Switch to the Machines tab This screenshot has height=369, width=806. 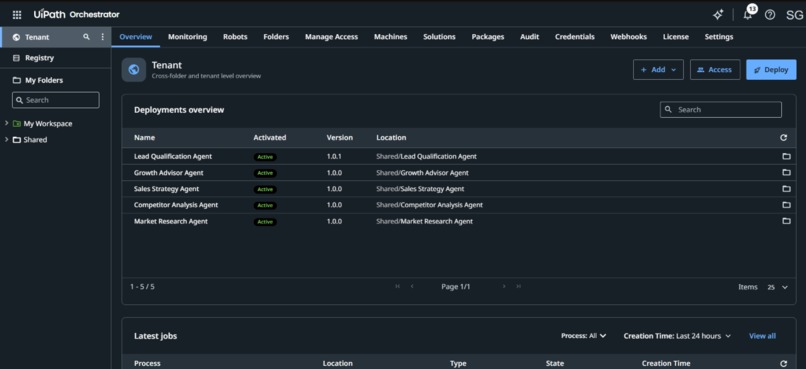[x=391, y=37]
